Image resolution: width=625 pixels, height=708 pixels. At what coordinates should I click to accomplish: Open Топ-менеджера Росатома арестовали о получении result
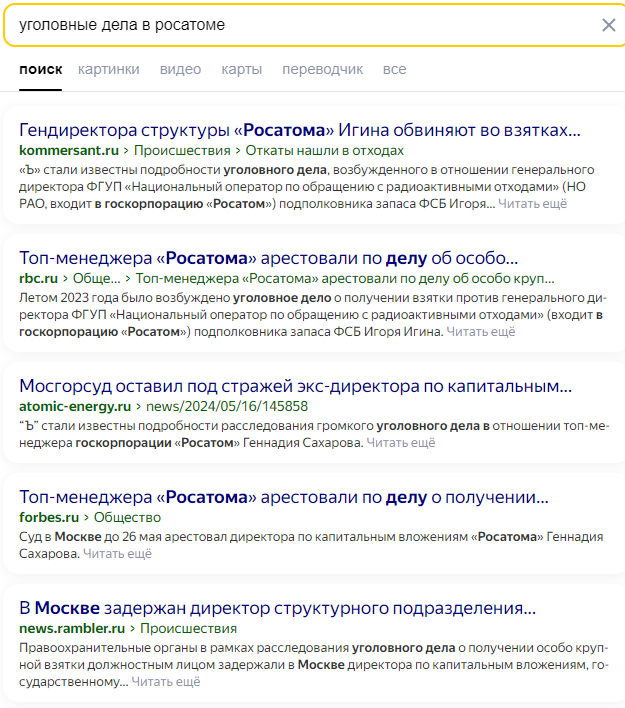284,497
